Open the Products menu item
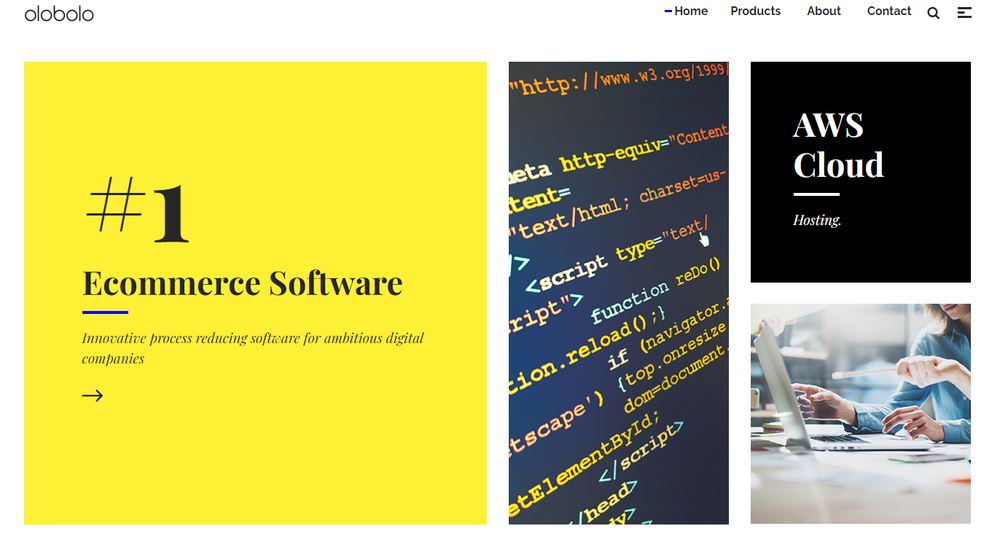This screenshot has width=1000, height=536. tap(755, 11)
